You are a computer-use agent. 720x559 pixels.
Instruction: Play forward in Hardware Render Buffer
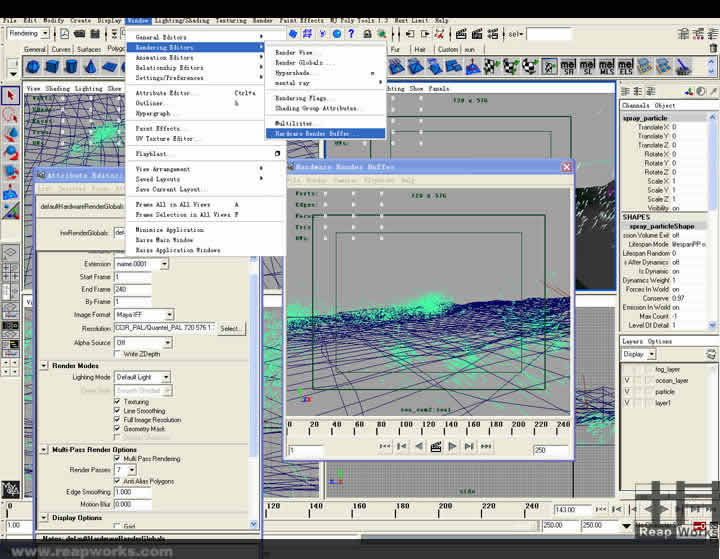pyautogui.click(x=452, y=446)
